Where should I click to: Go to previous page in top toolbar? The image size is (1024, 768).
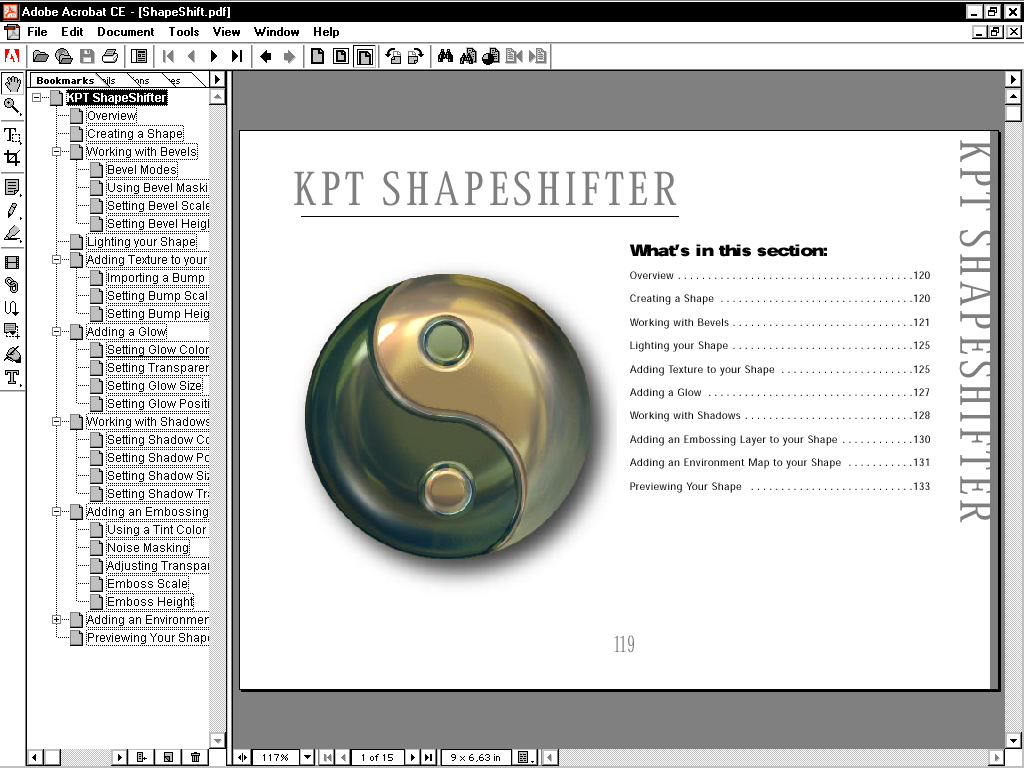pyautogui.click(x=191, y=57)
